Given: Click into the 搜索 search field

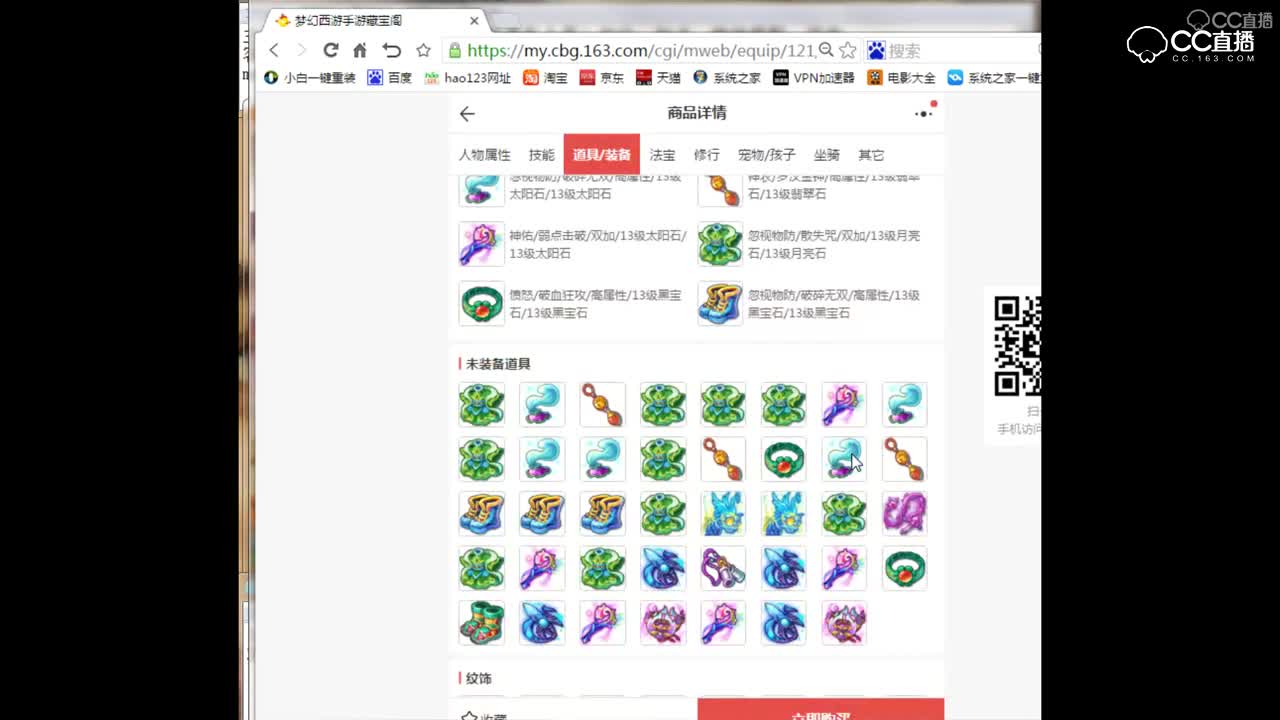Looking at the screenshot, I should [962, 50].
